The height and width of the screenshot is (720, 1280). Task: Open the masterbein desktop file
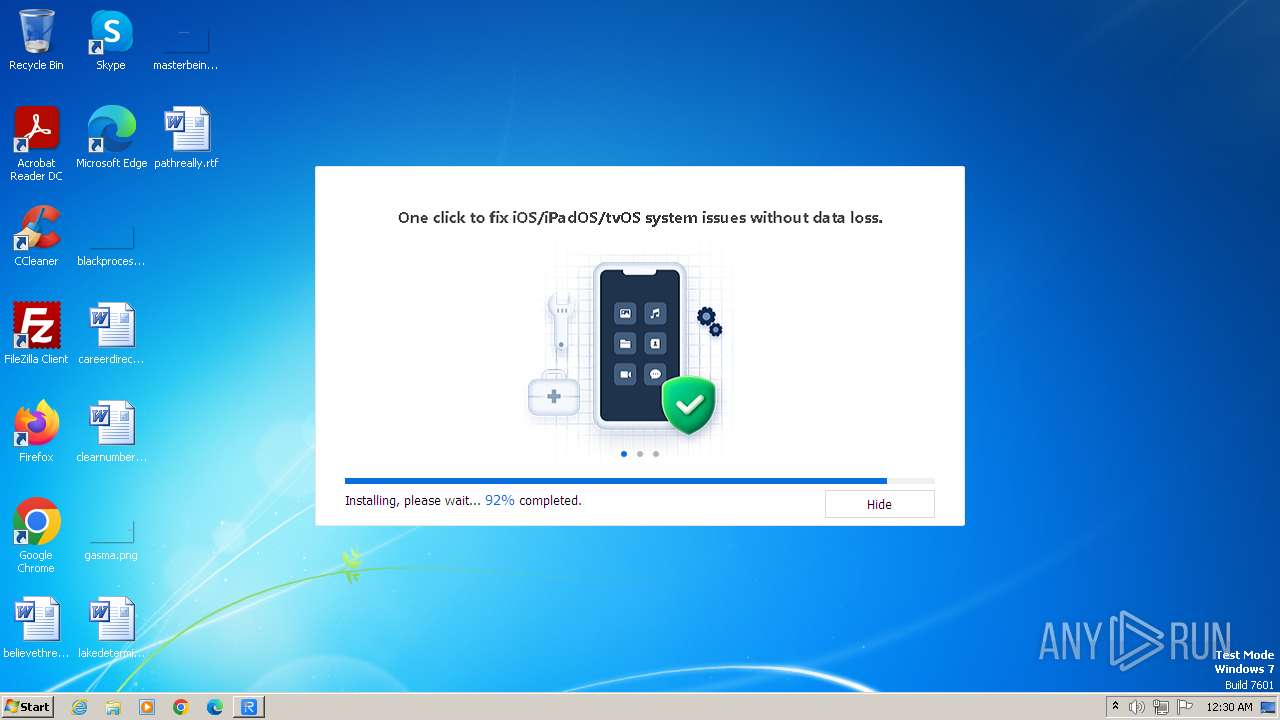[185, 40]
